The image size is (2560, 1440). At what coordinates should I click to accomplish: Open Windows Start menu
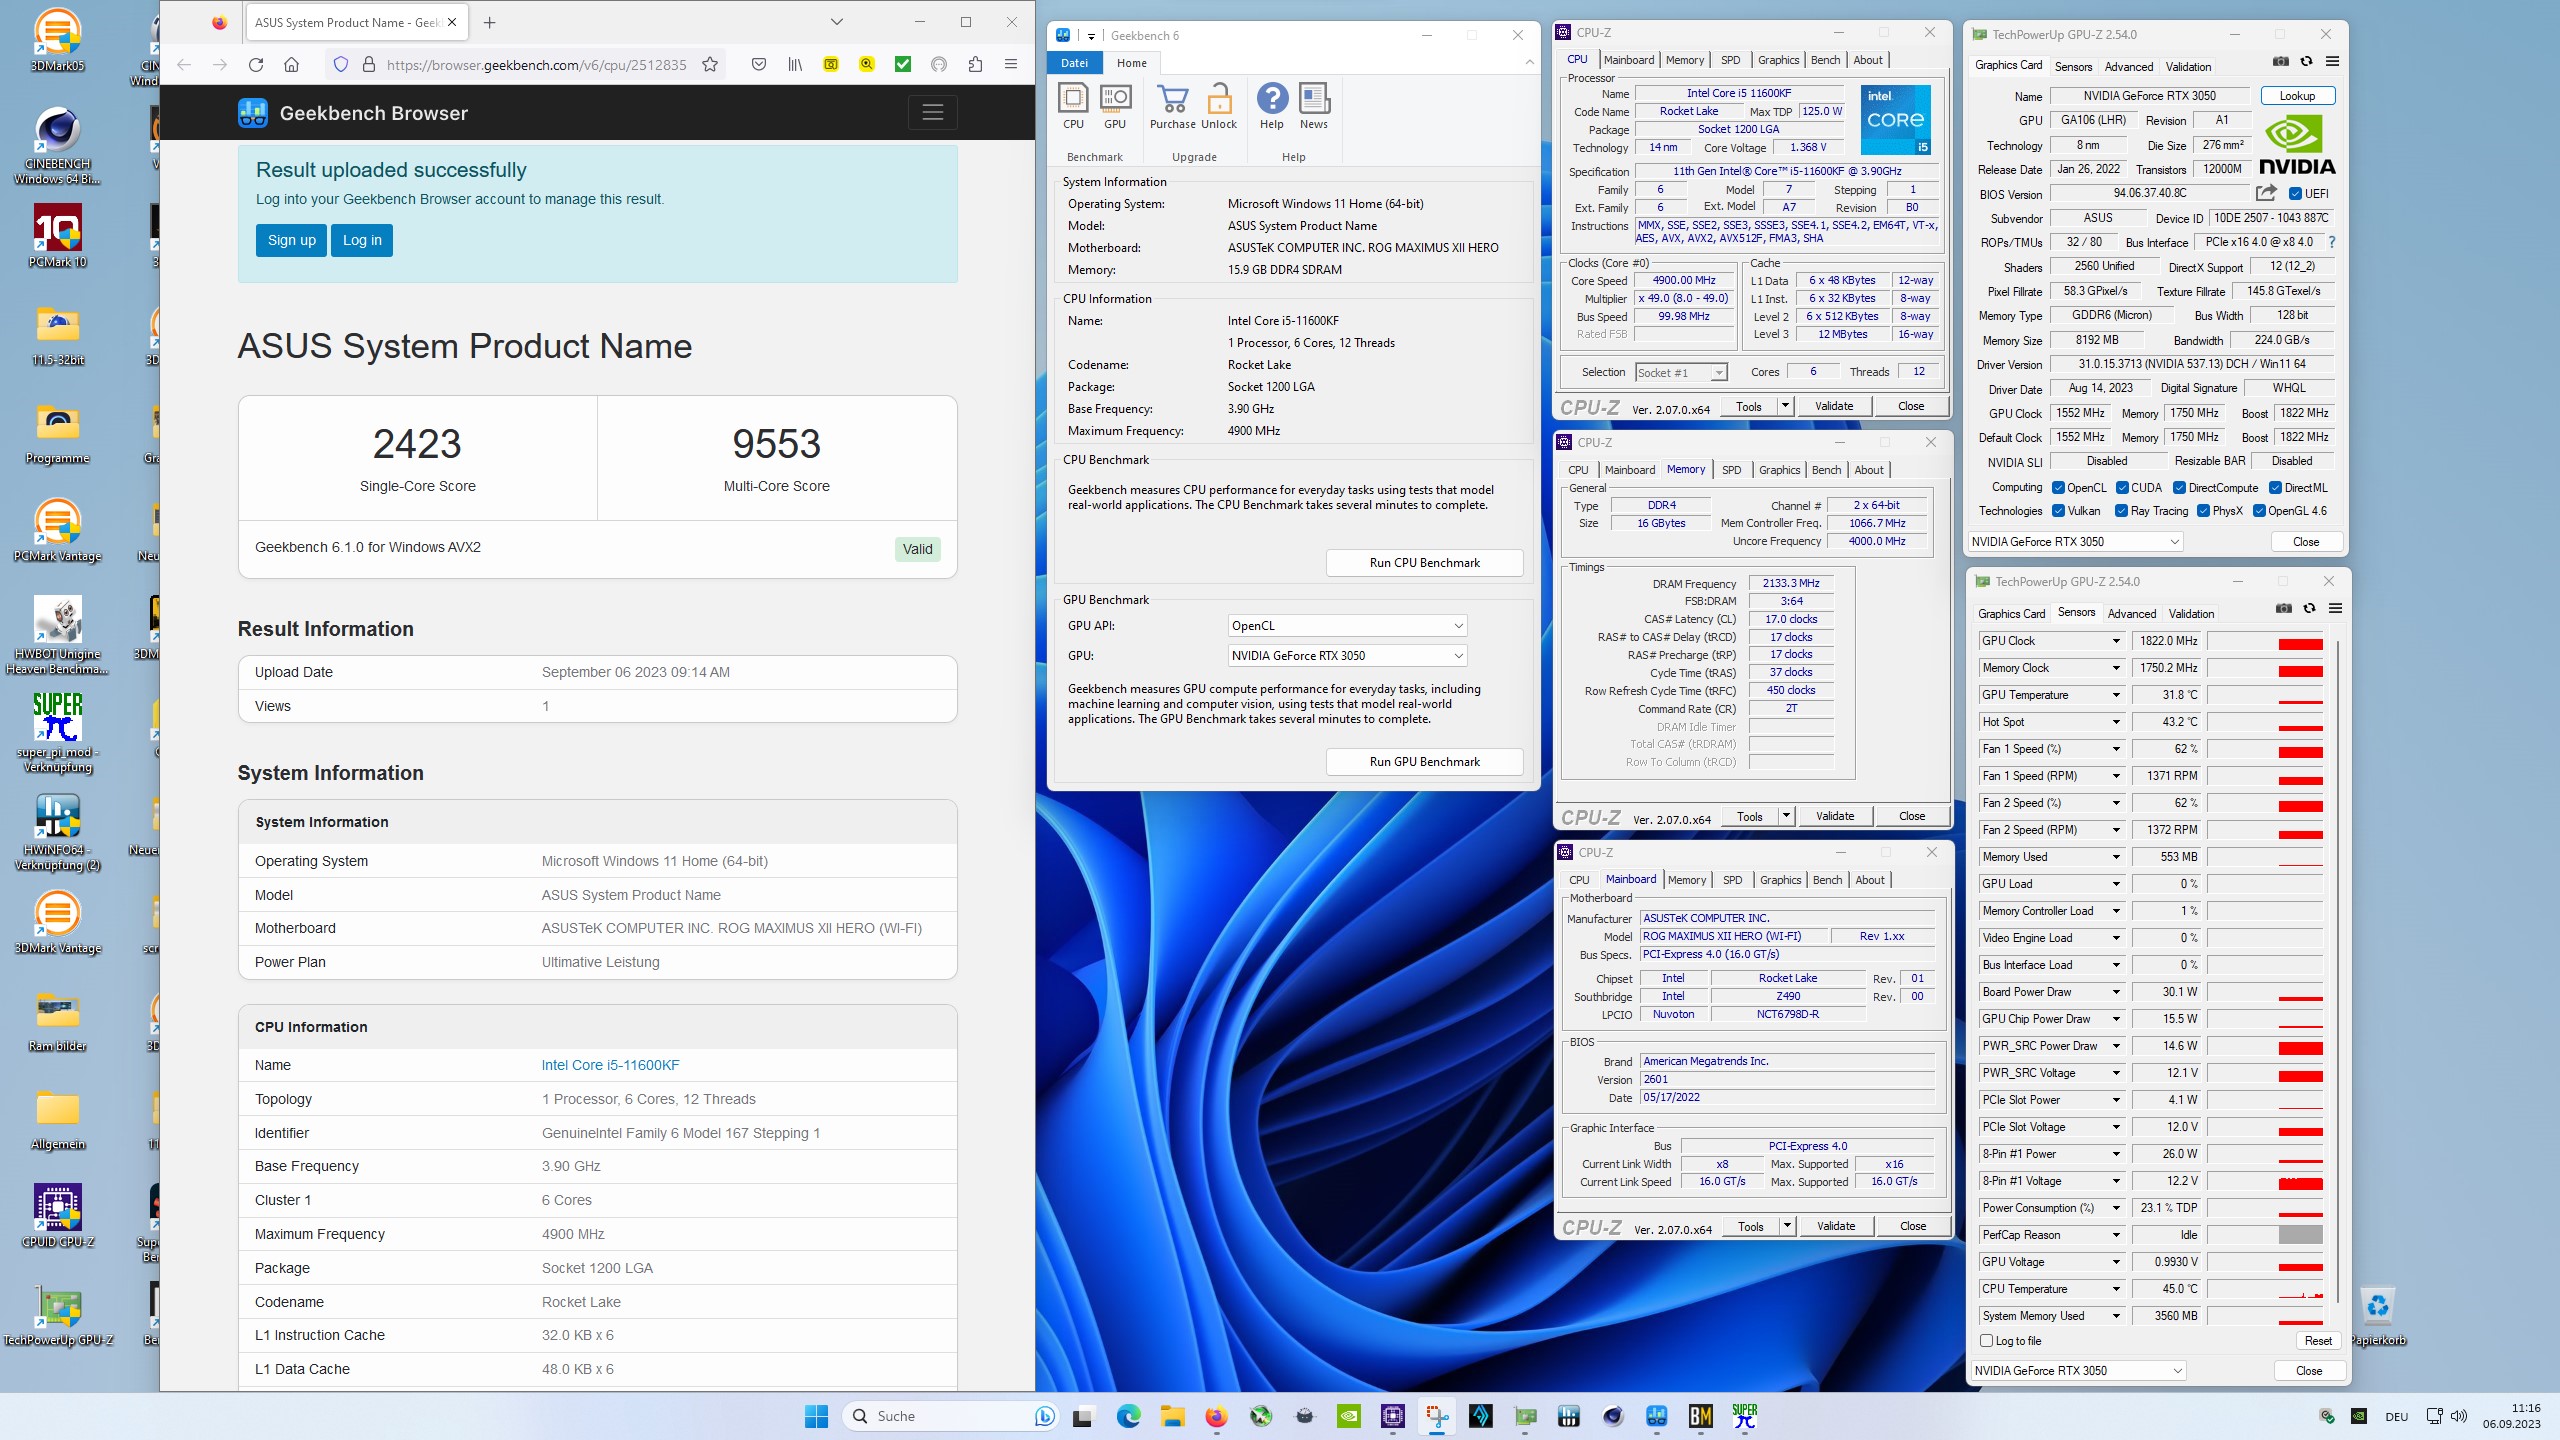click(817, 1416)
